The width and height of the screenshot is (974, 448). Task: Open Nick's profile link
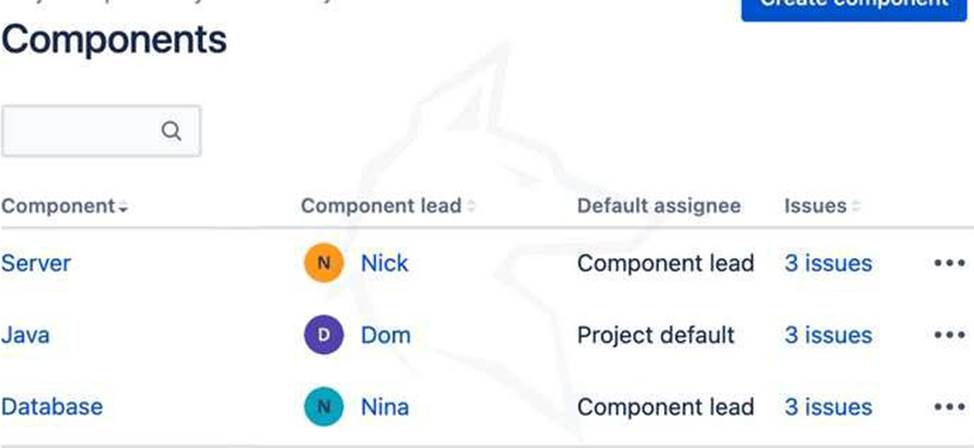(384, 263)
